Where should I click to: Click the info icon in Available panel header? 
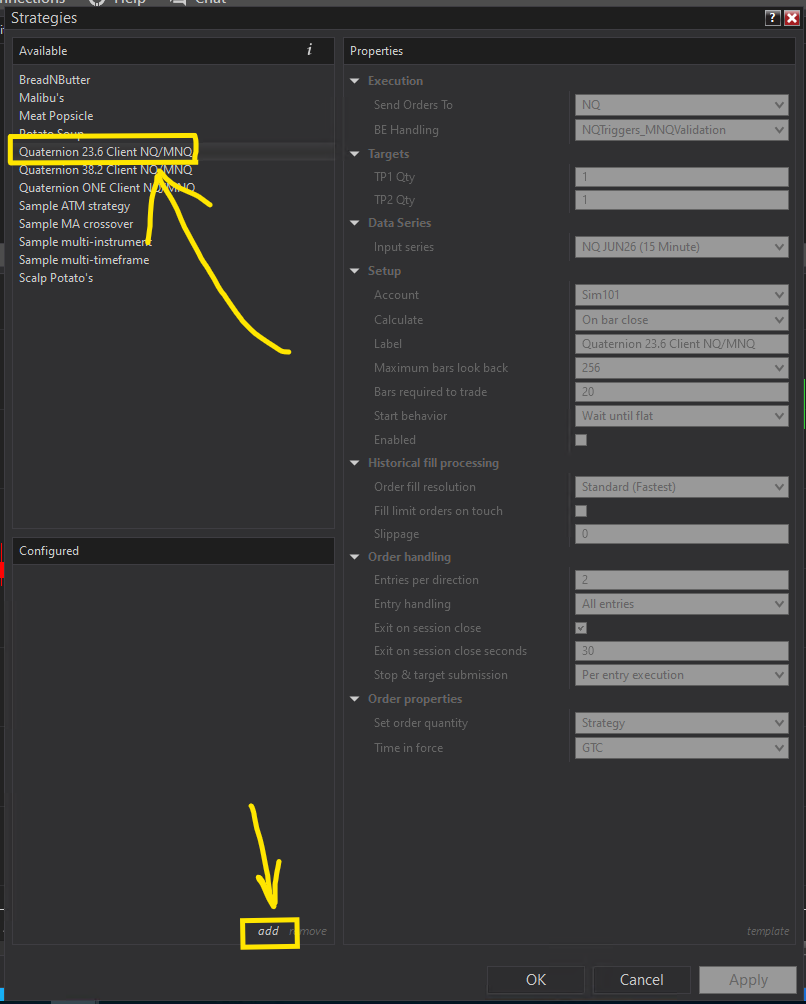point(309,51)
